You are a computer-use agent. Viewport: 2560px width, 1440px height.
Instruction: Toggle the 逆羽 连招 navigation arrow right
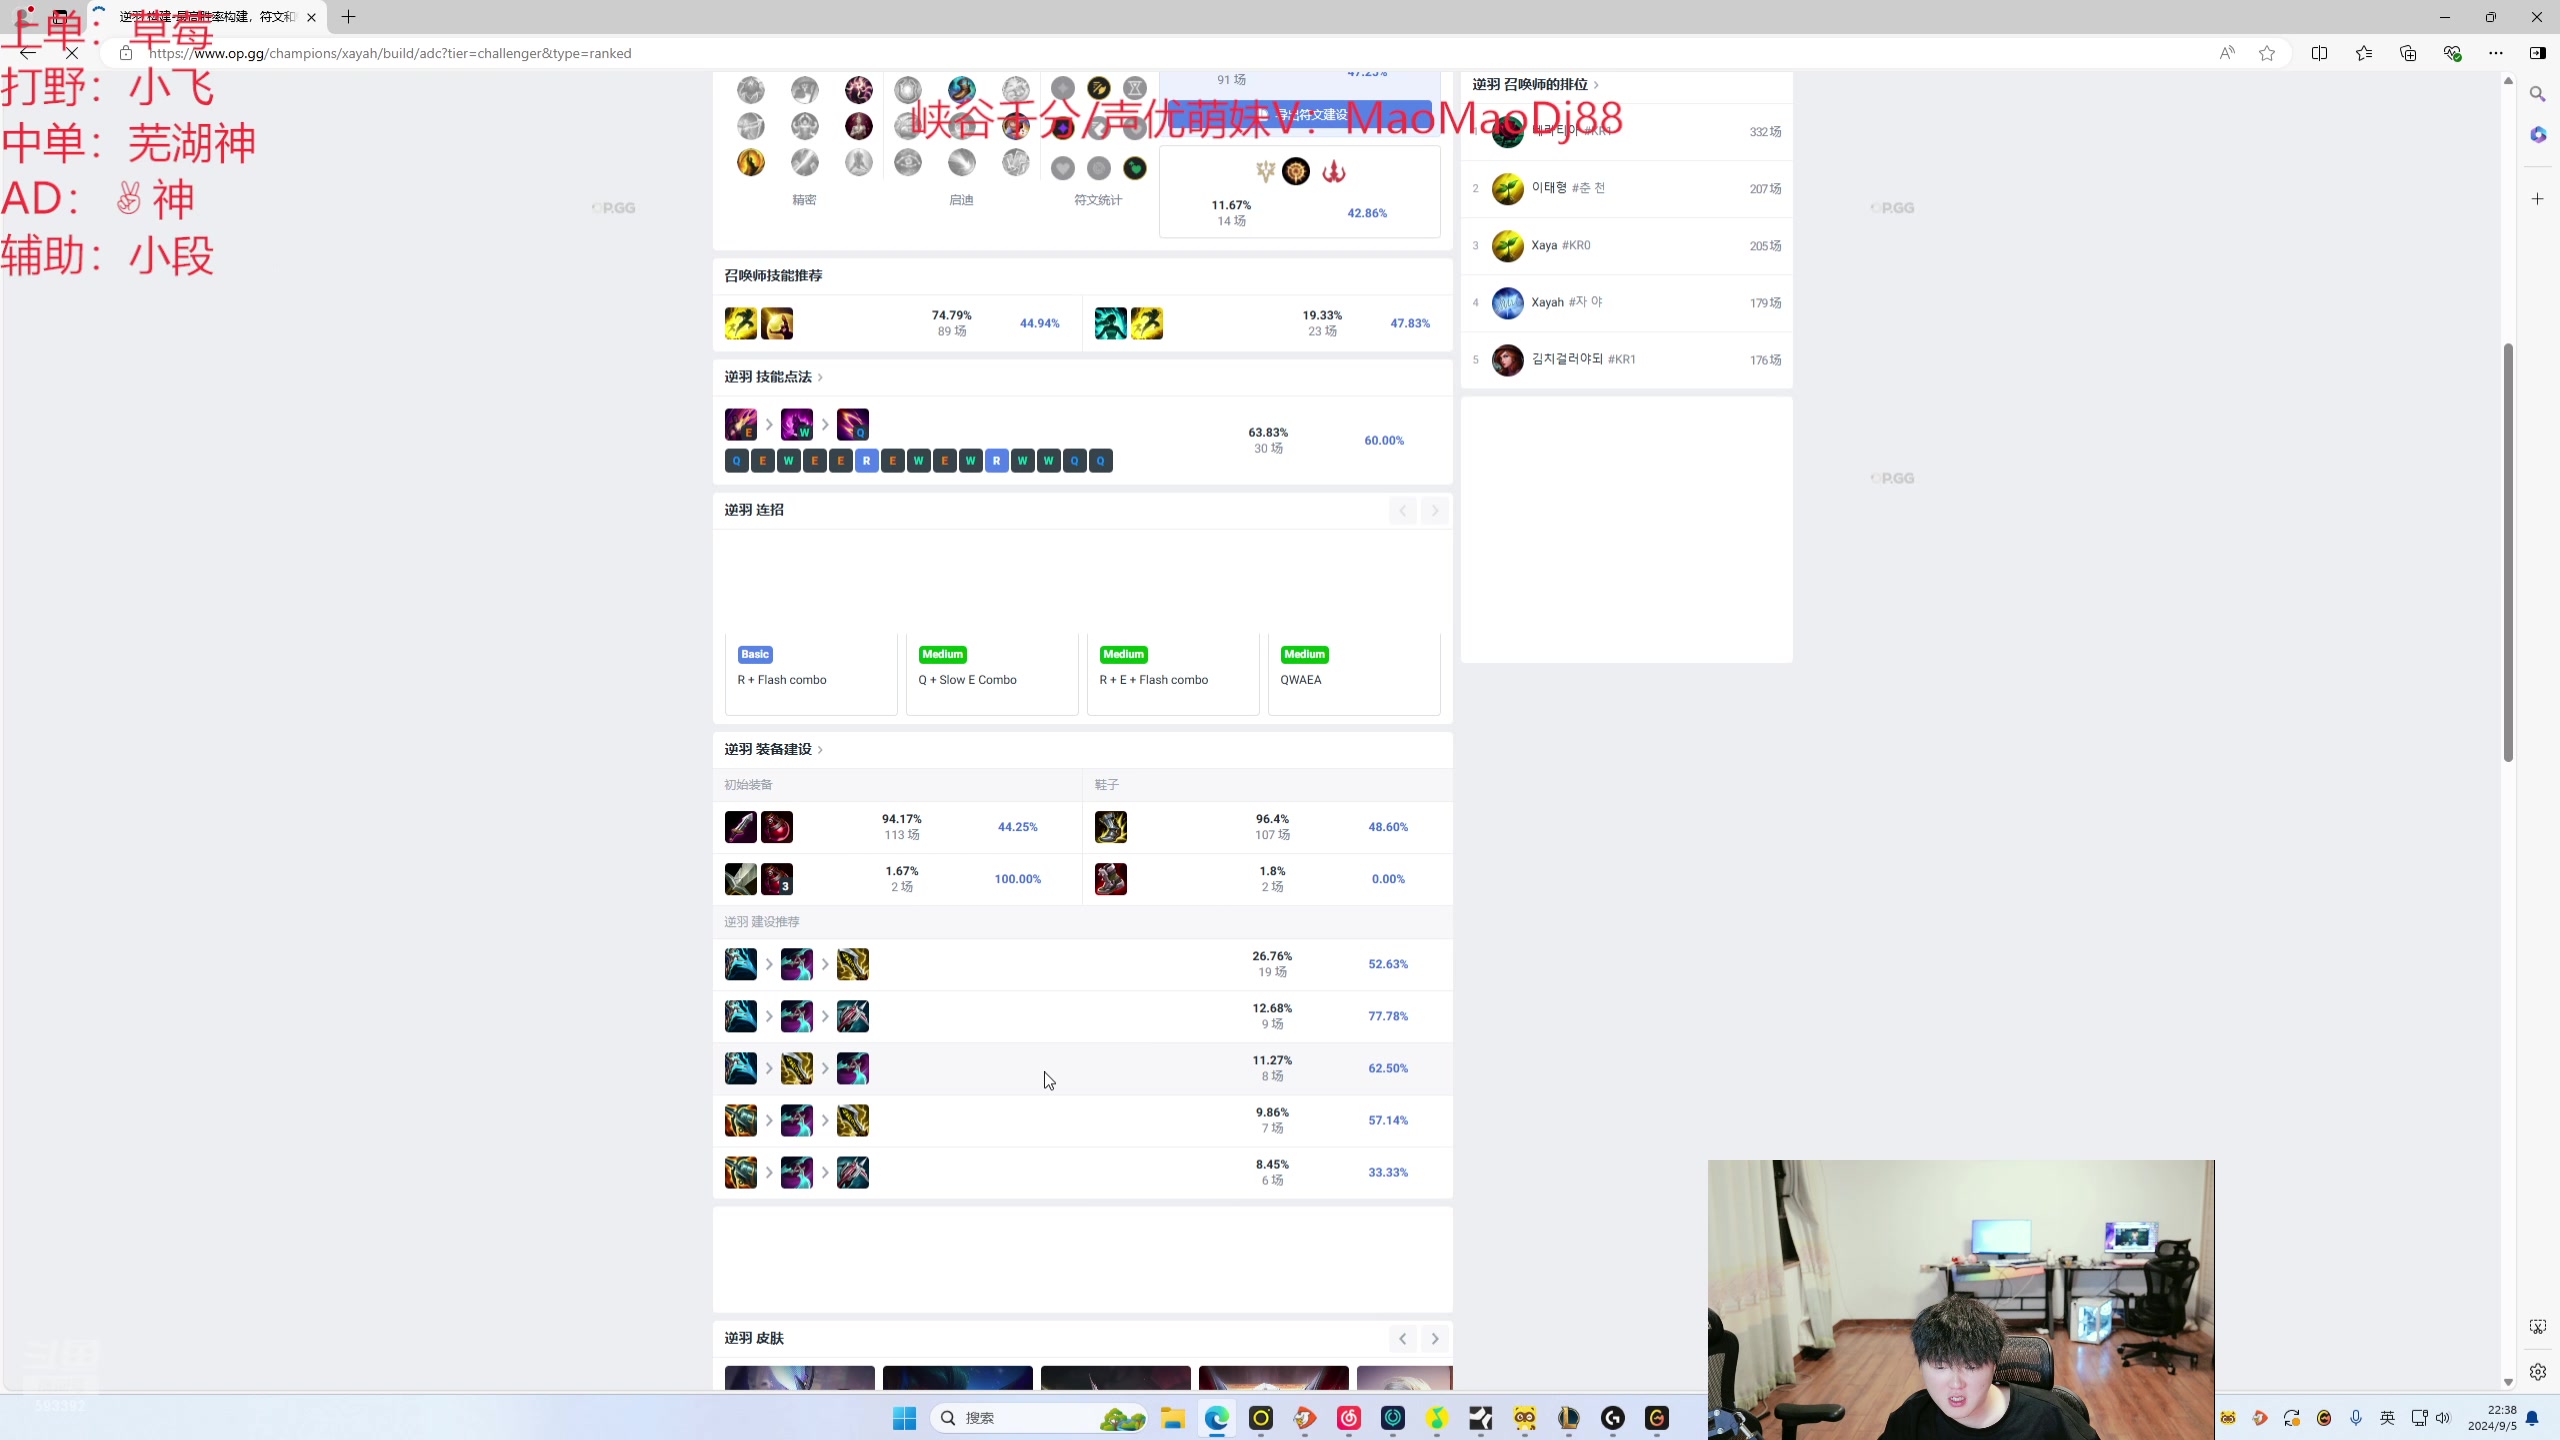(1435, 510)
